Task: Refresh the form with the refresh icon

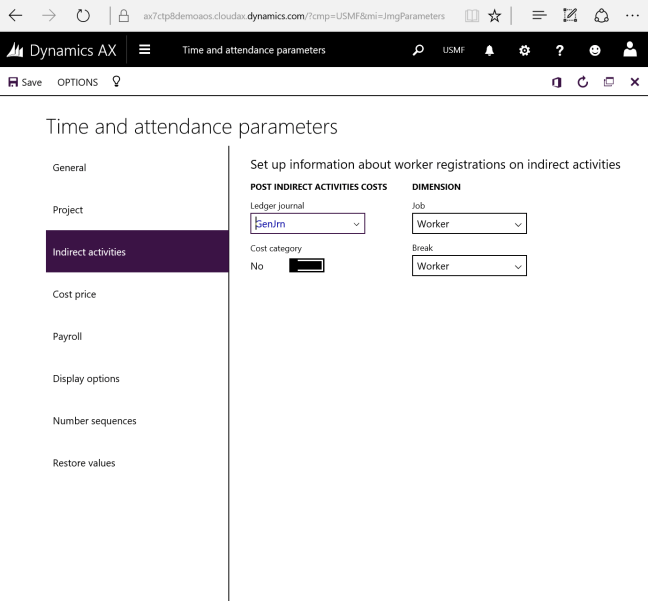Action: tap(582, 82)
